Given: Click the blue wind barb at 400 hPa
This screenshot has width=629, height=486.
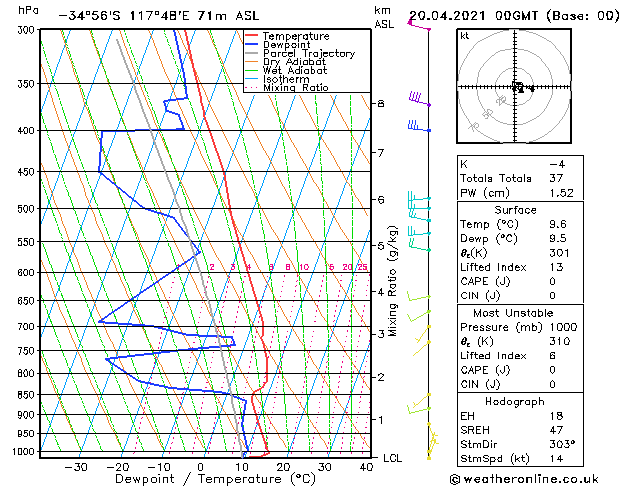Looking at the screenshot, I should (417, 127).
